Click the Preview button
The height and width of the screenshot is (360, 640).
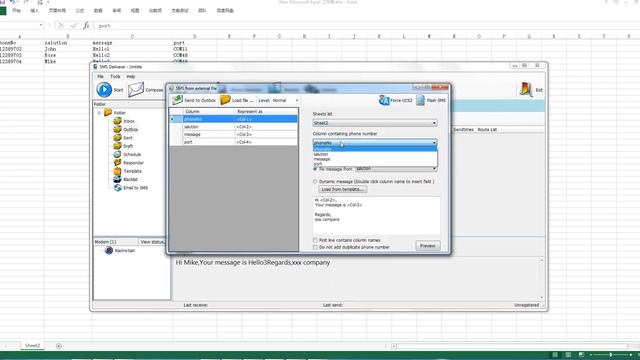coord(428,246)
